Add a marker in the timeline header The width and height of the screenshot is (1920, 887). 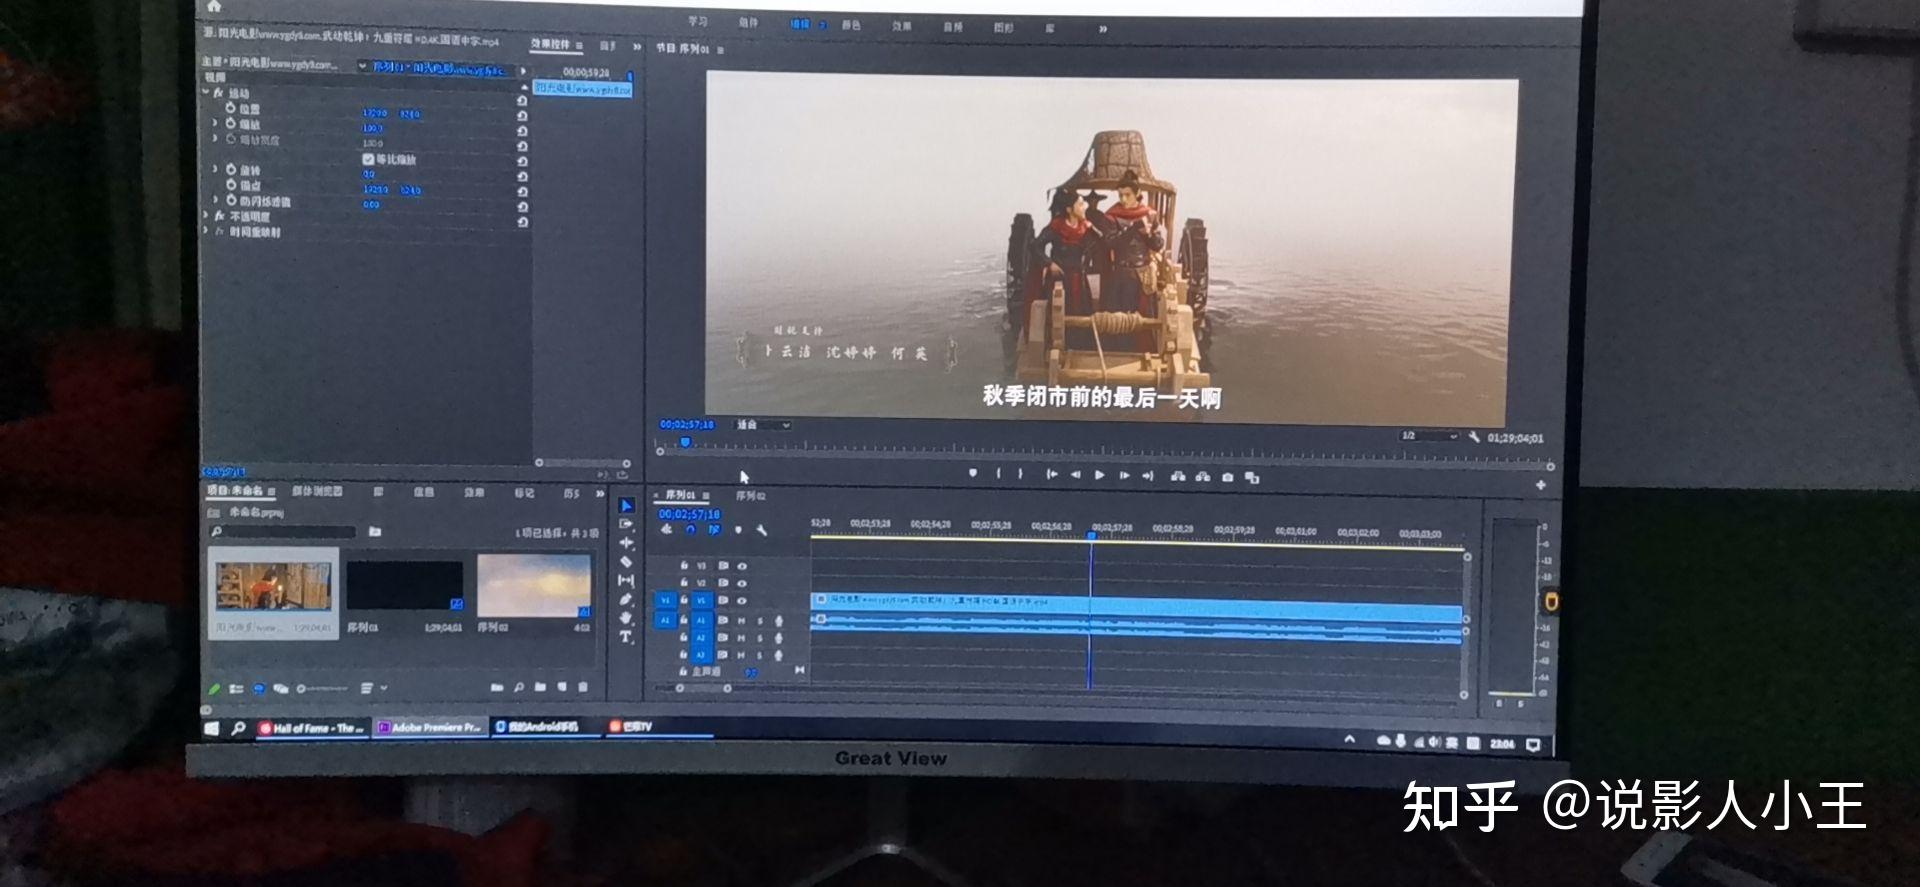tap(738, 530)
